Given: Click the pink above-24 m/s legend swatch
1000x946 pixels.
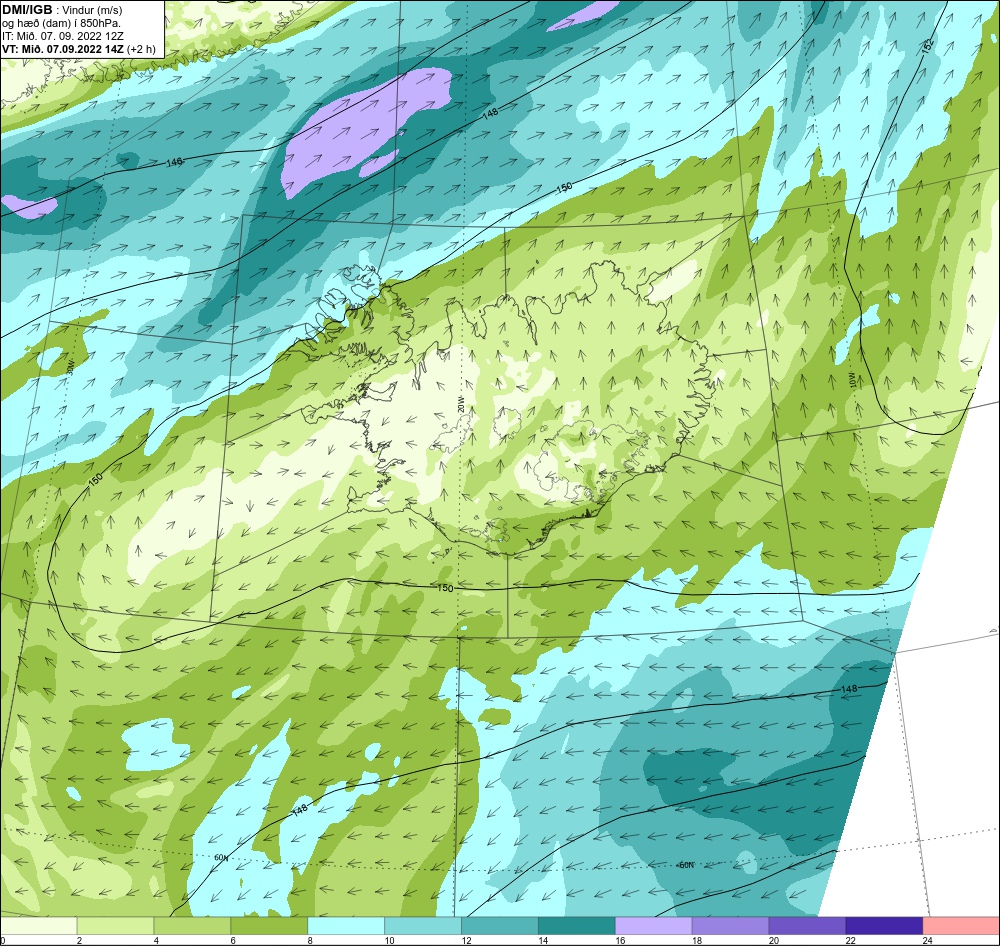Looking at the screenshot, I should click(961, 925).
